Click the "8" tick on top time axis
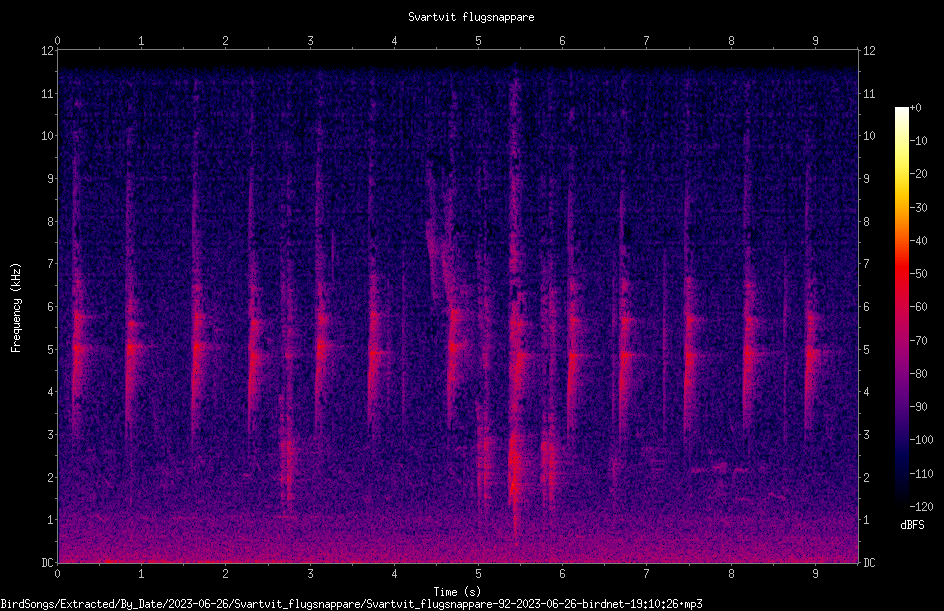Image resolution: width=944 pixels, height=611 pixels. 731,41
